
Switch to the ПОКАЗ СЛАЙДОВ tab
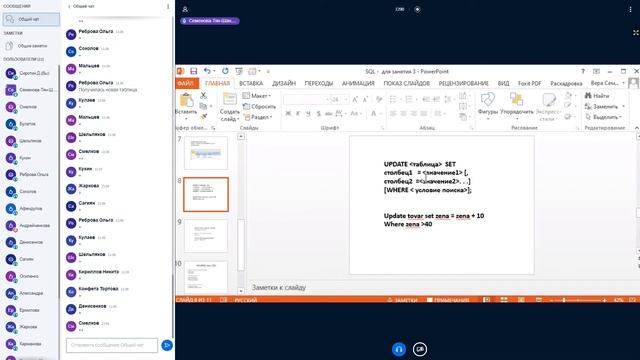coord(407,83)
